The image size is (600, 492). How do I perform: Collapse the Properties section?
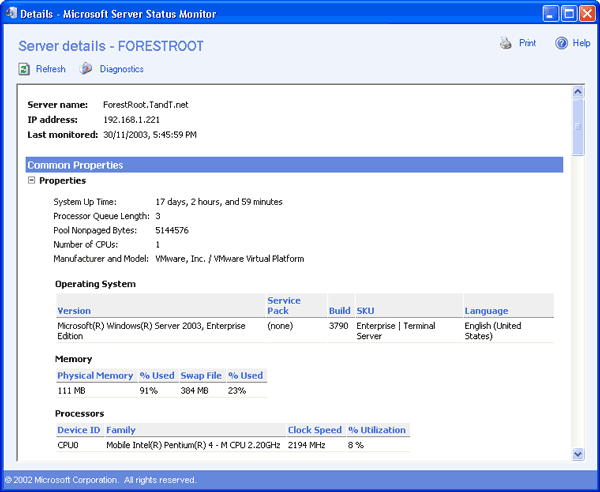point(31,180)
